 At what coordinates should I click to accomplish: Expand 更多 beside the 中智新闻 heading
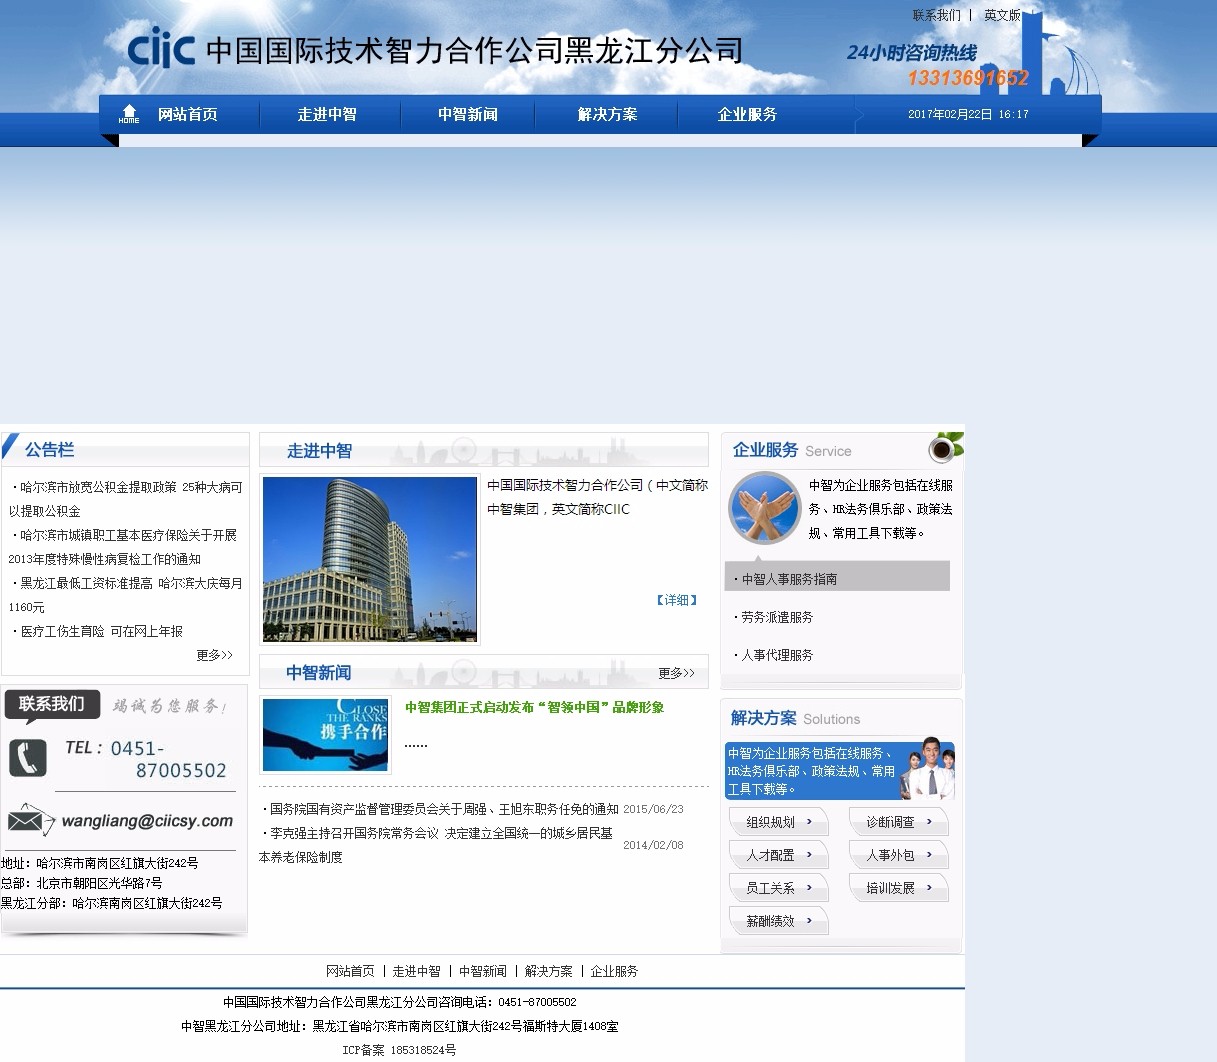tap(676, 673)
